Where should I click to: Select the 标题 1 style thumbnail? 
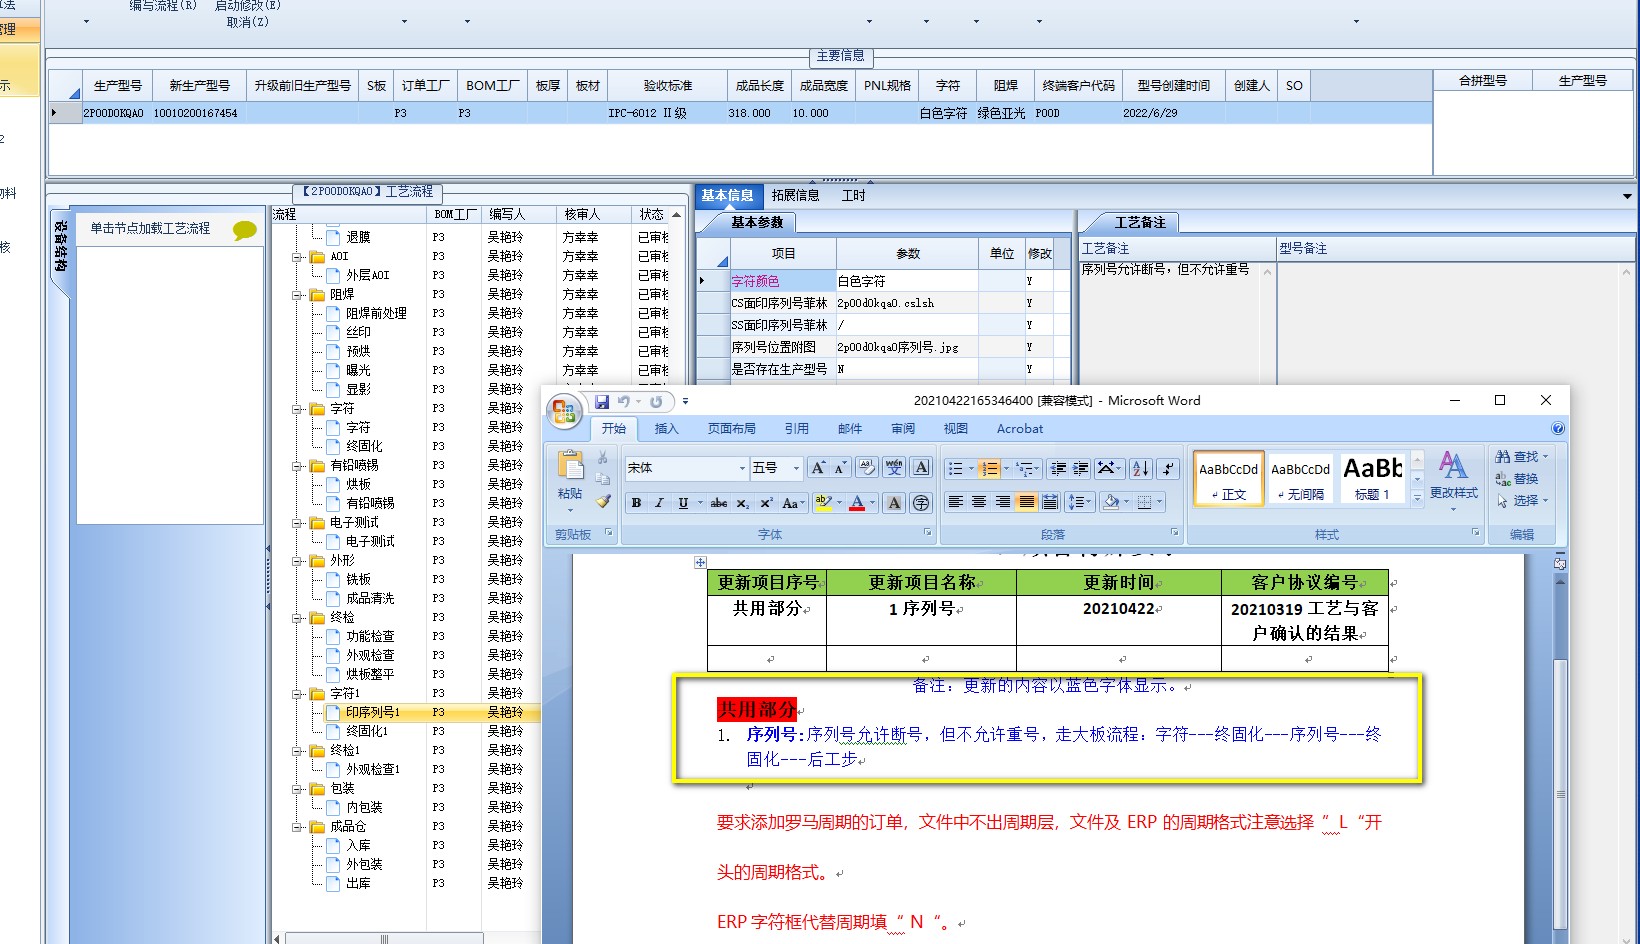(1372, 478)
